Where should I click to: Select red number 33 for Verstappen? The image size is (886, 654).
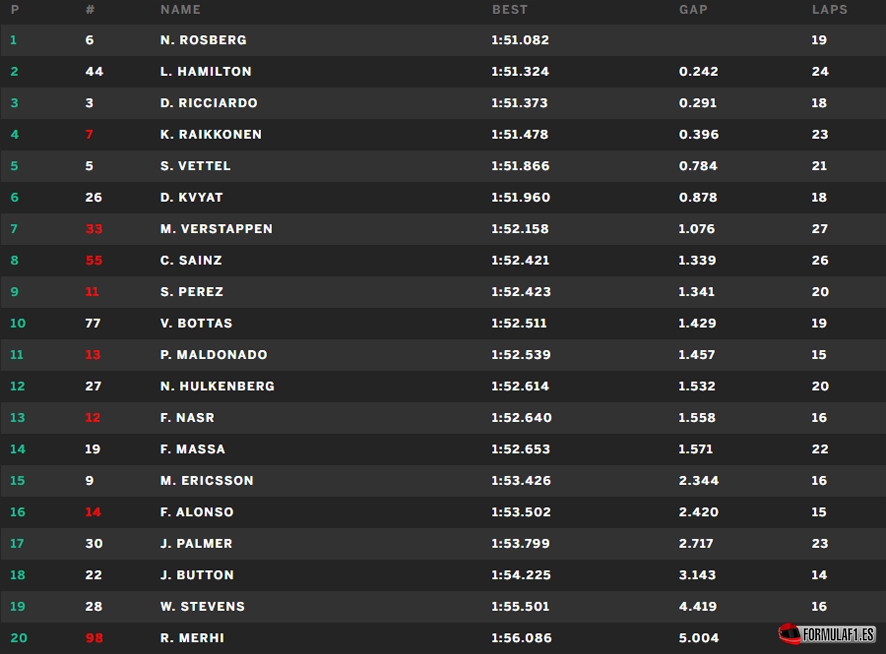[94, 229]
